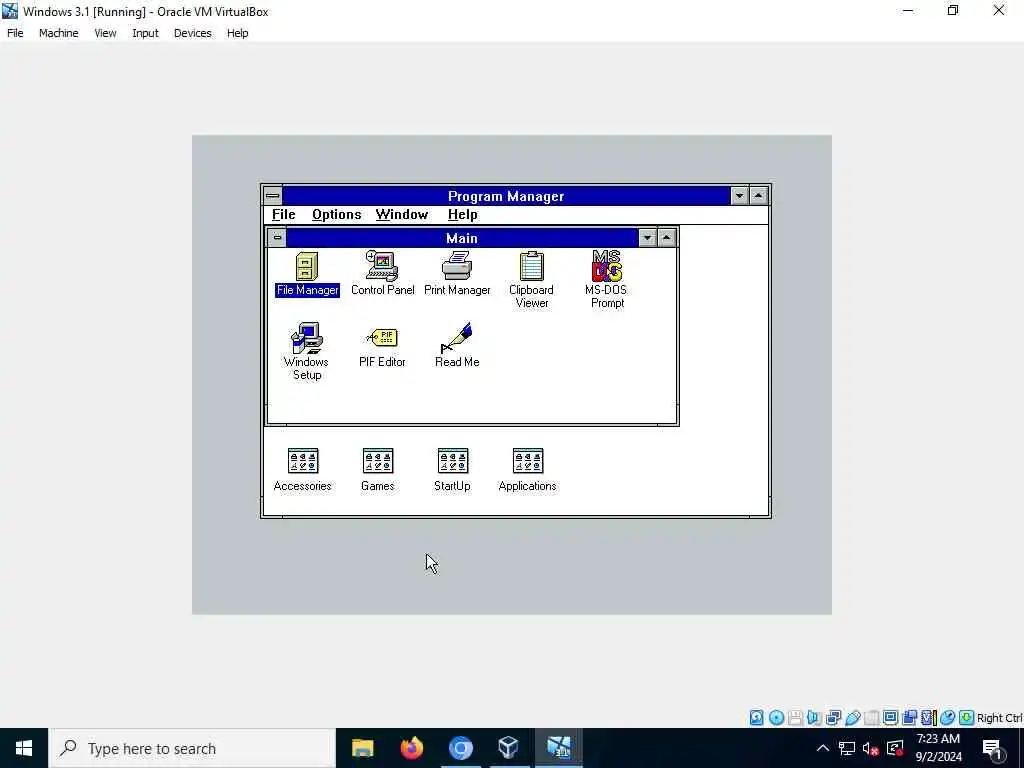This screenshot has height=768, width=1024.
Task: Click VirtualBox optical disc status icon
Action: tap(776, 718)
